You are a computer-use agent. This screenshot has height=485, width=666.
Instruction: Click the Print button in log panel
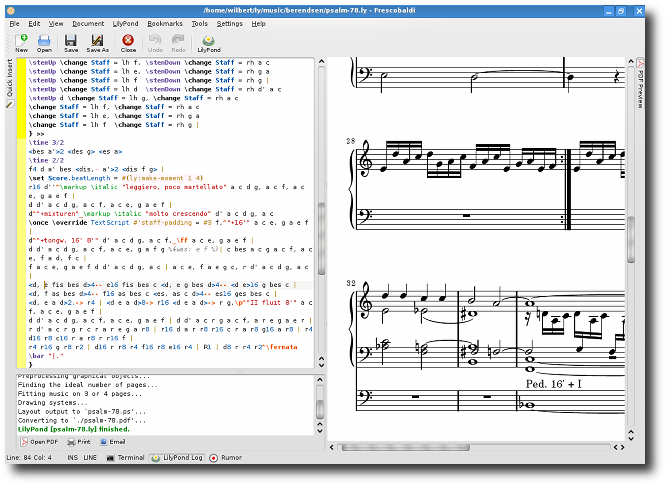(x=79, y=442)
